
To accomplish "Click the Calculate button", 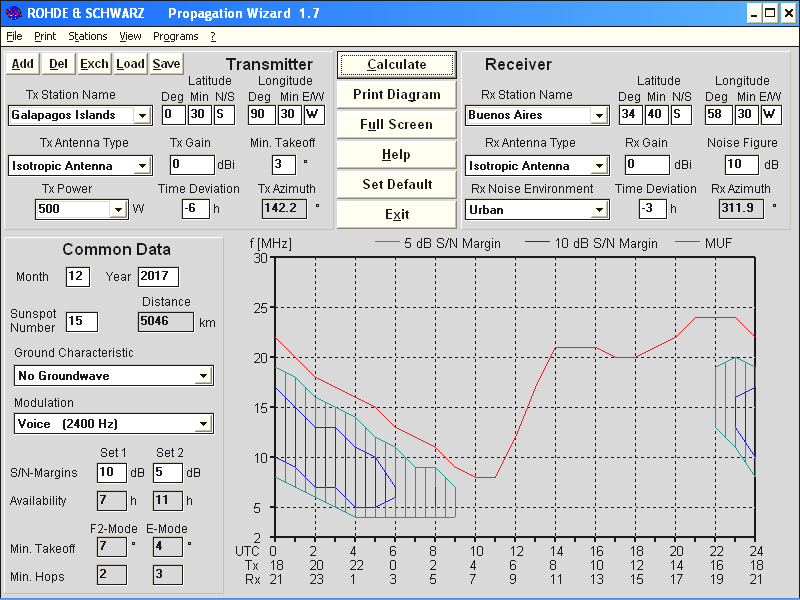I will pyautogui.click(x=396, y=65).
